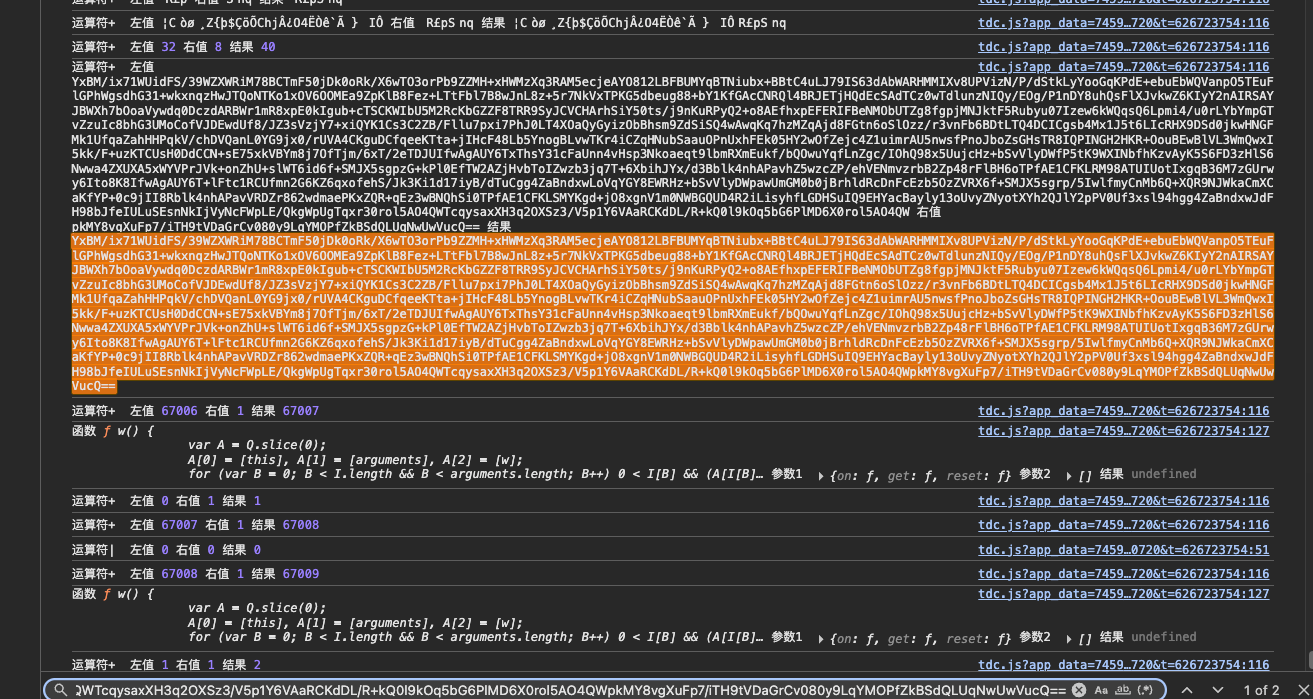Image resolution: width=1313 pixels, height=699 pixels.
Task: Click left value 32
Action: (x=168, y=47)
